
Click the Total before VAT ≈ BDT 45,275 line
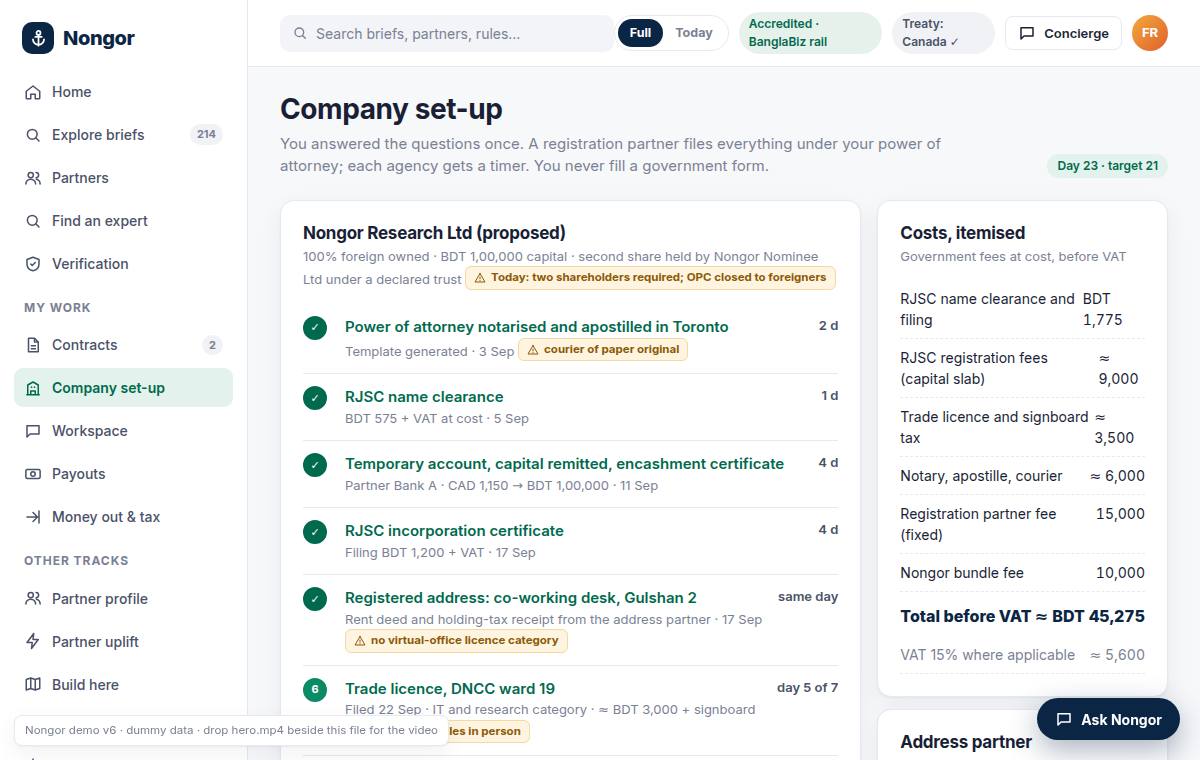point(1022,616)
